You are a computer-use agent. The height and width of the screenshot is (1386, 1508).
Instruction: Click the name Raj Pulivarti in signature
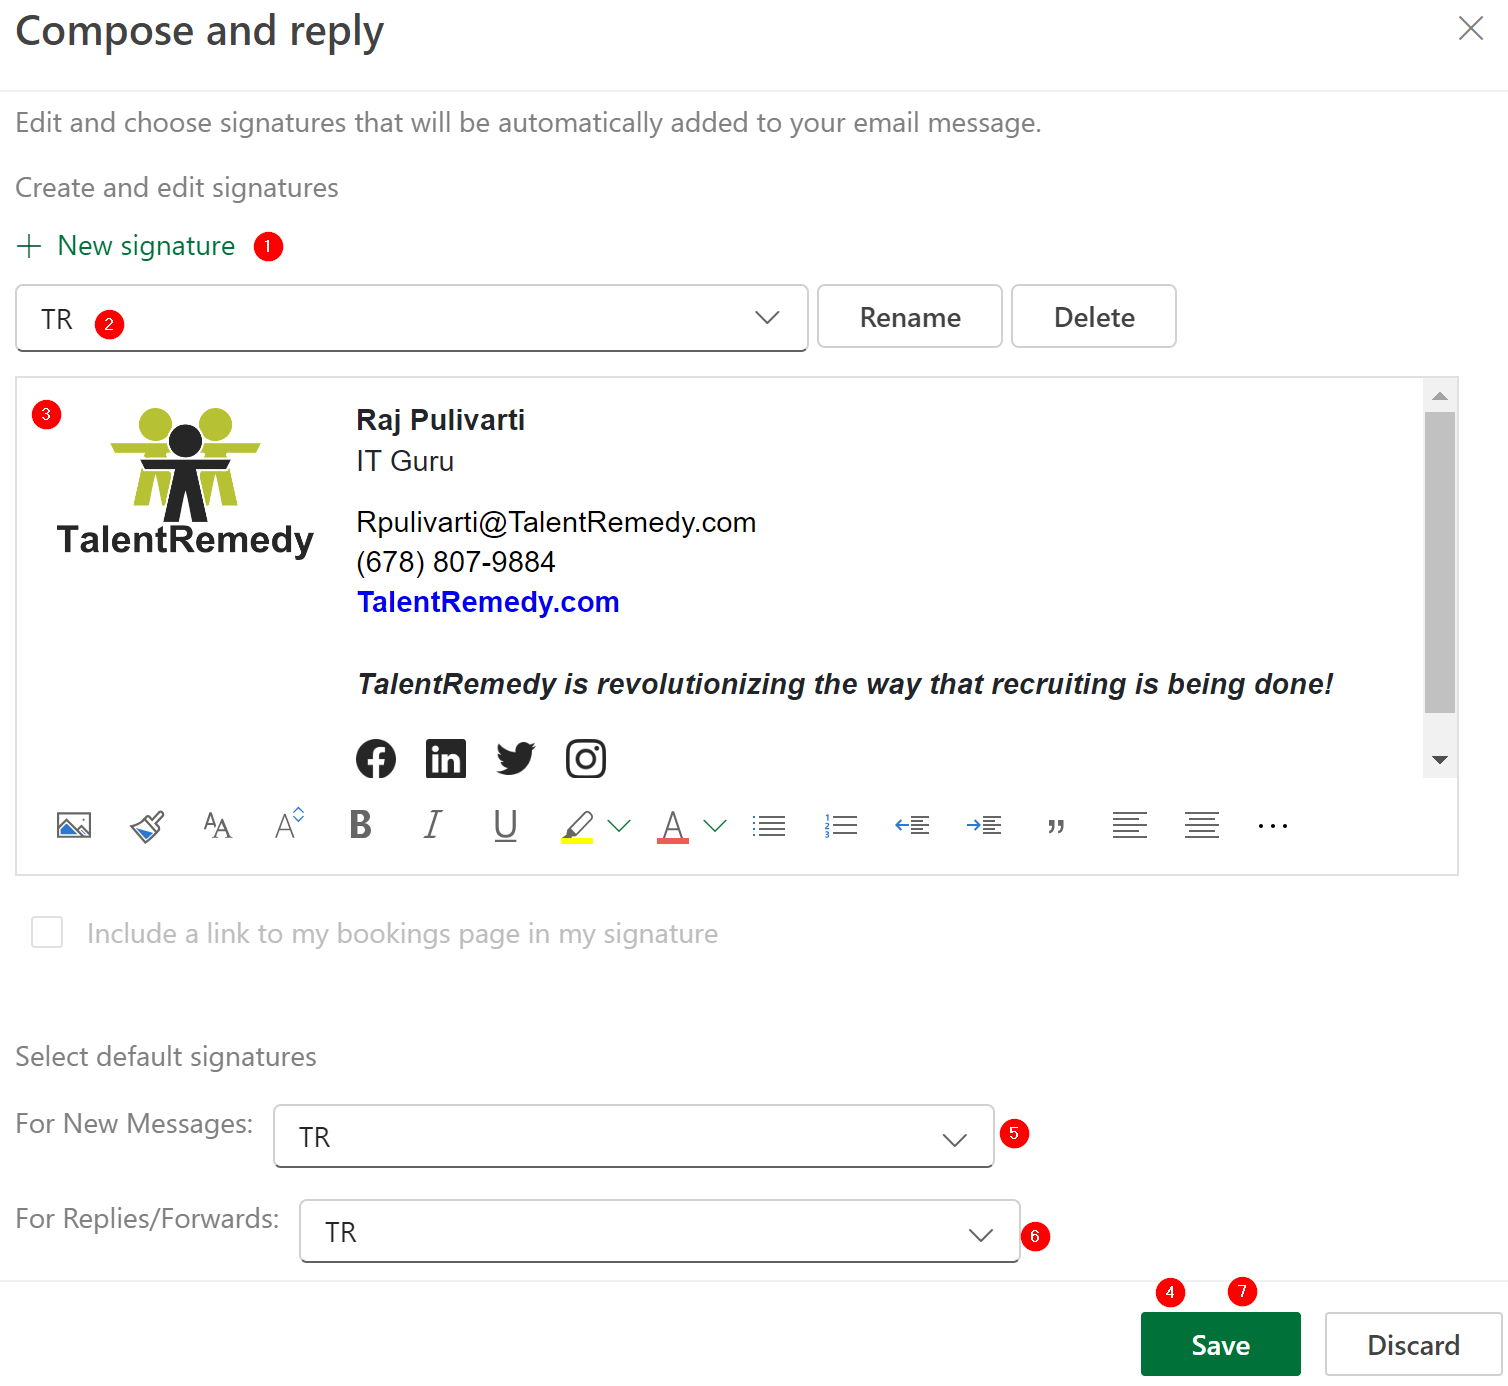tap(440, 420)
